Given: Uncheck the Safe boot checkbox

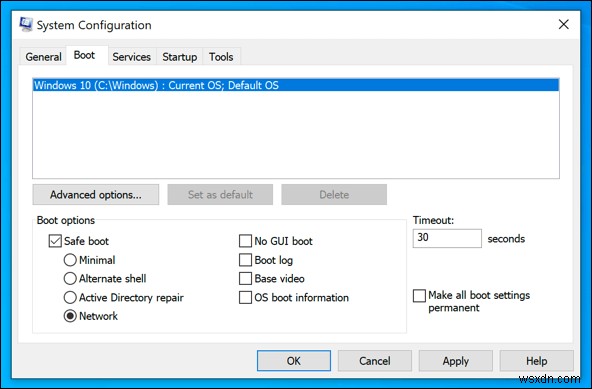Looking at the screenshot, I should (55, 241).
